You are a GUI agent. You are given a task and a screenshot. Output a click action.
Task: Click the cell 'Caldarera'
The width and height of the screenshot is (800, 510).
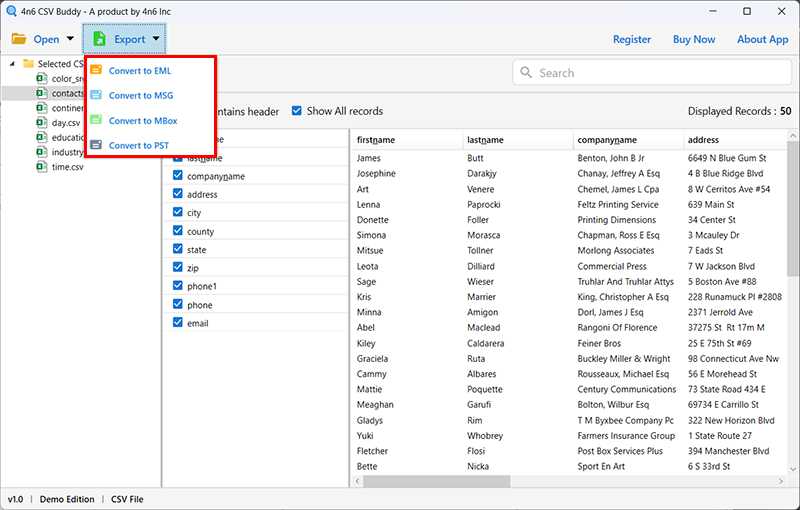(485, 343)
